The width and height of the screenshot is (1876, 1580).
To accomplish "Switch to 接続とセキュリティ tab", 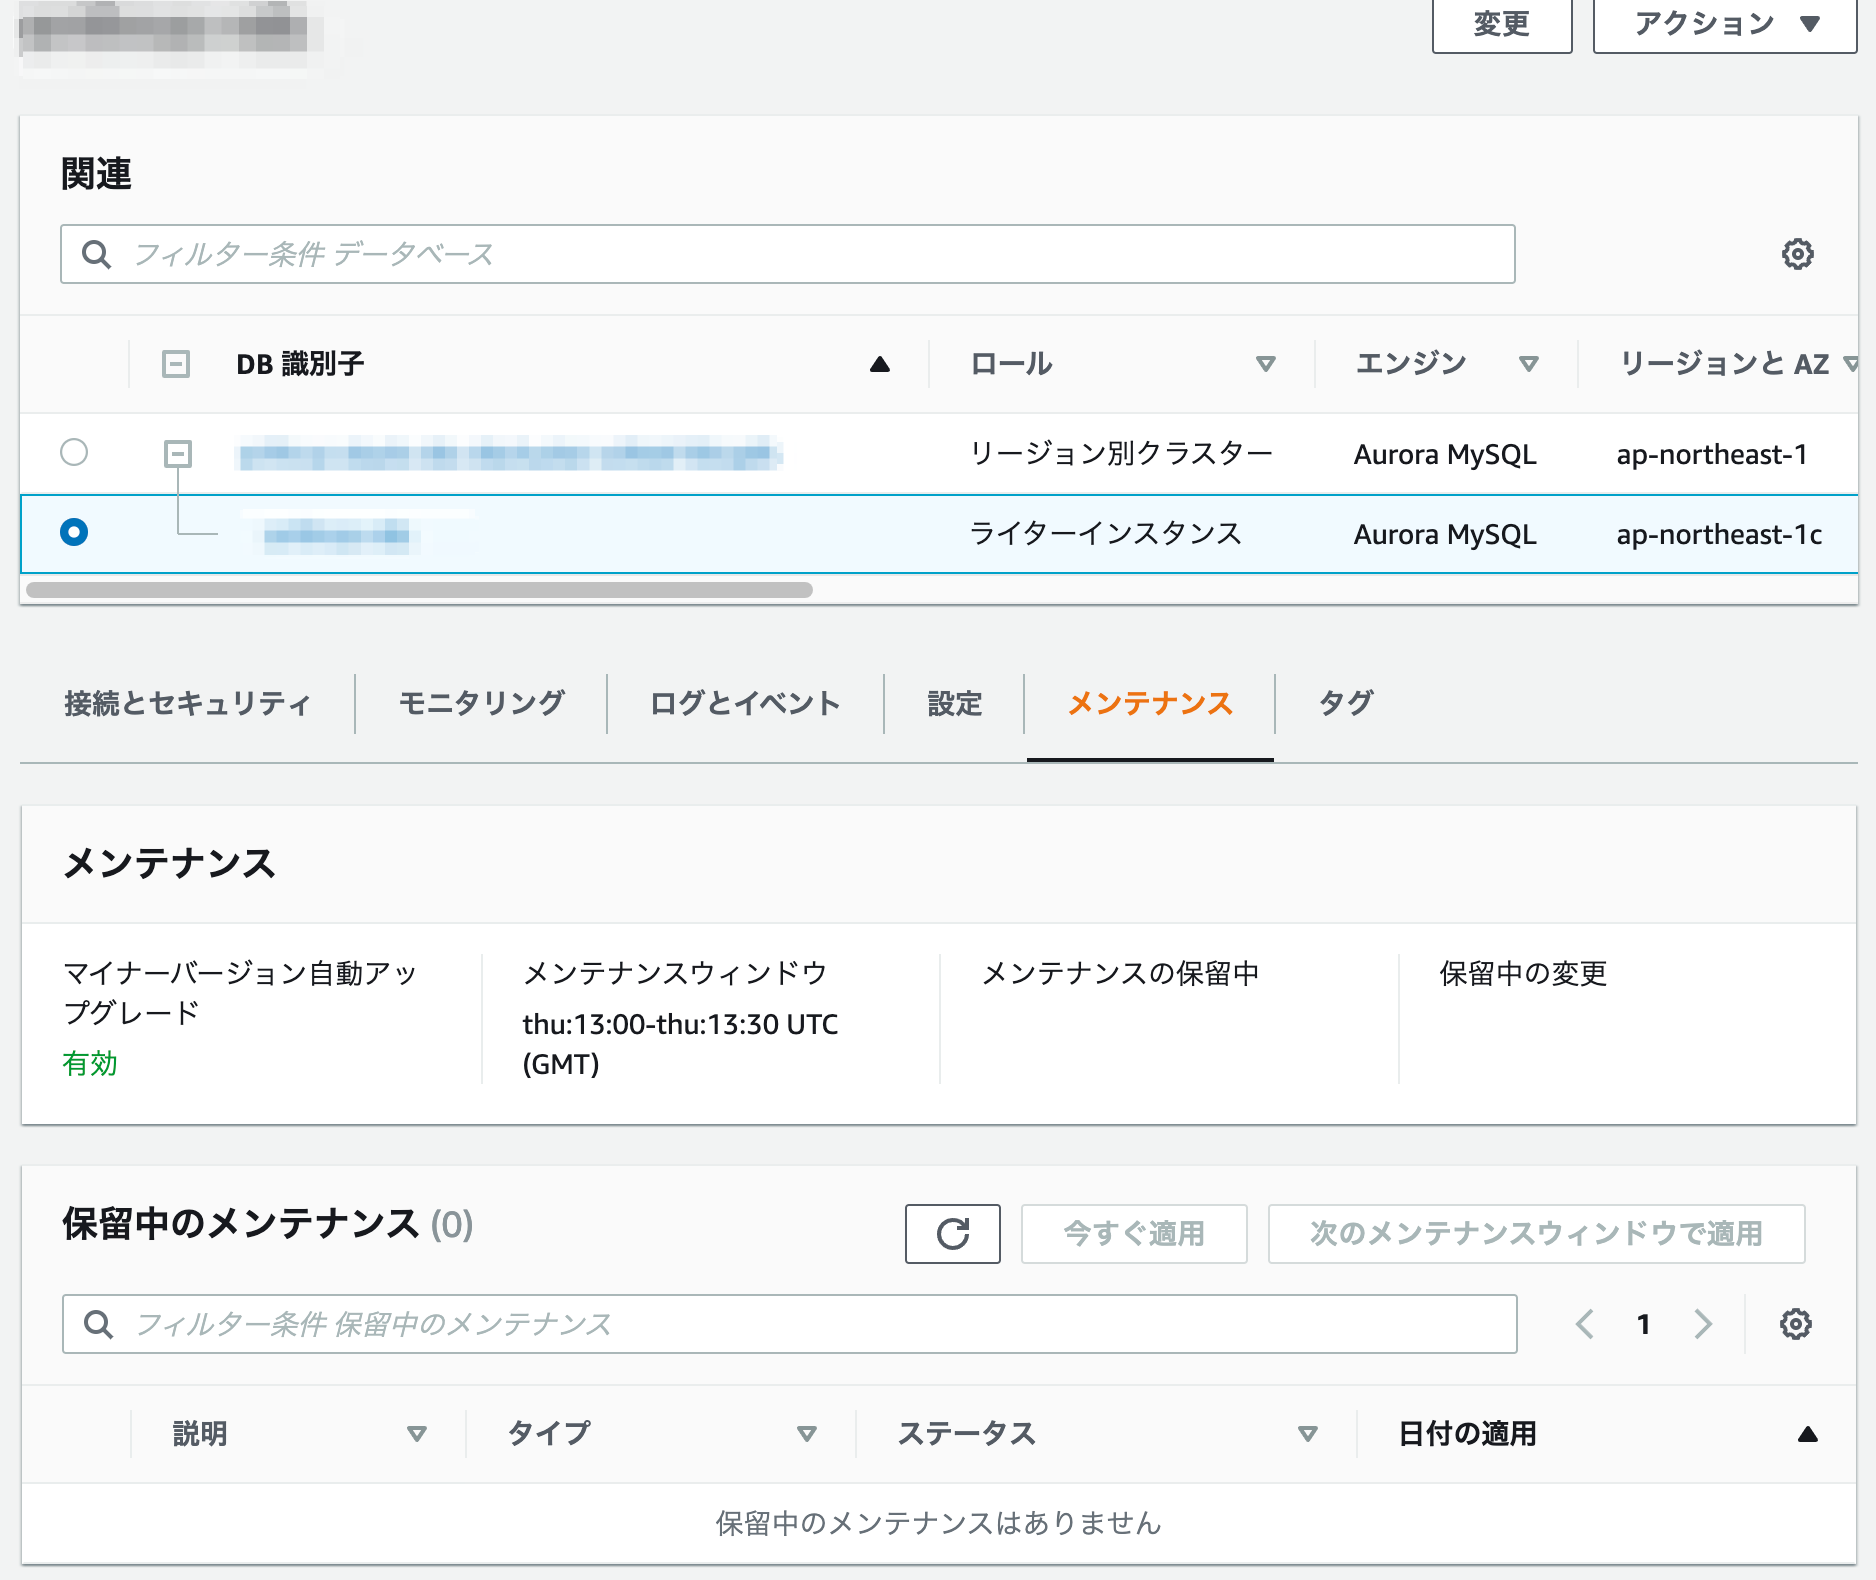I will point(187,704).
